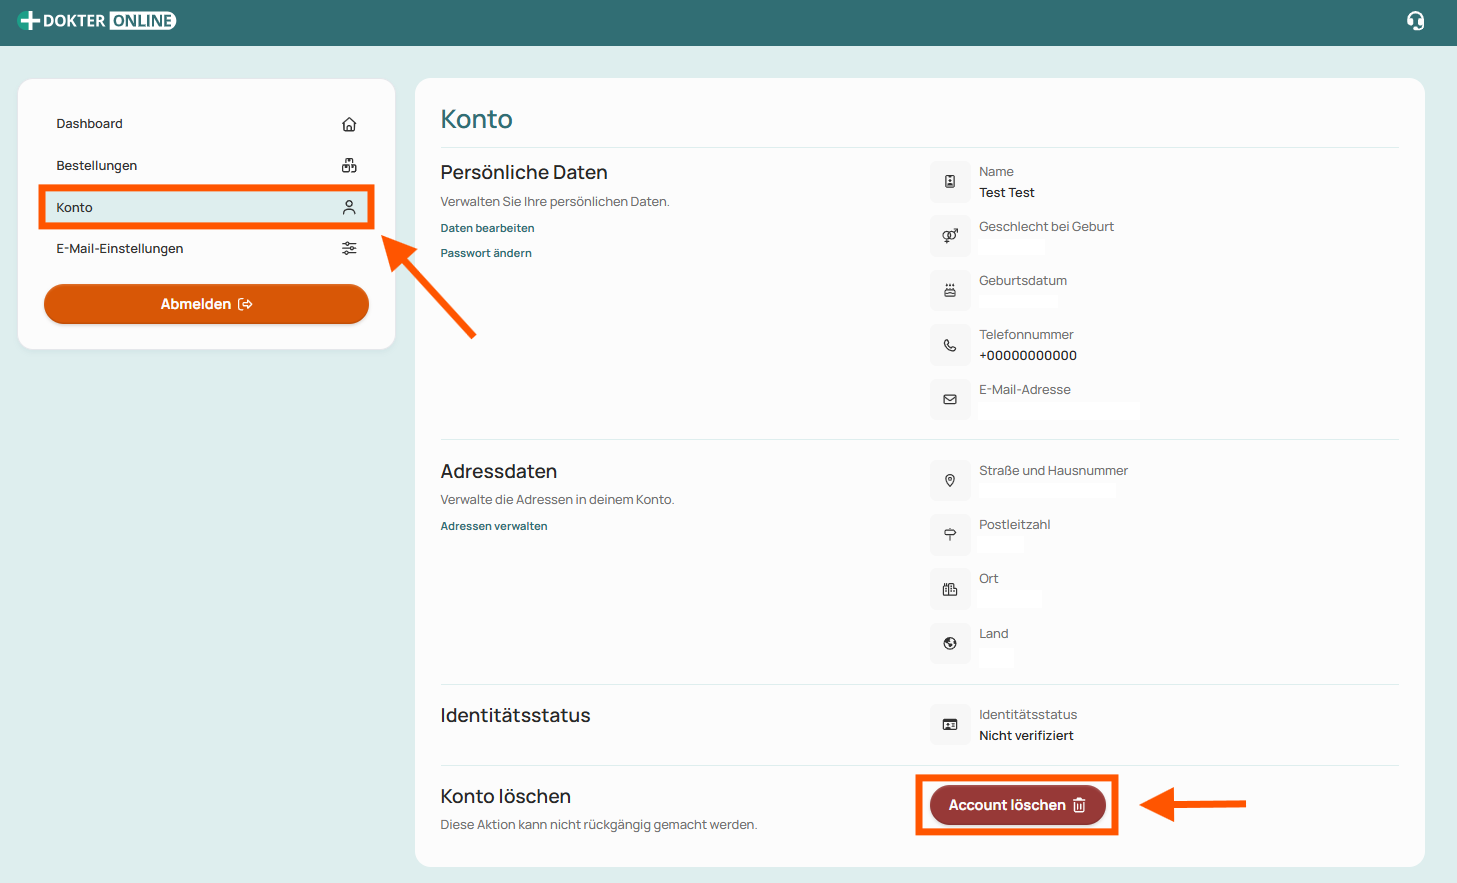Viewport: 1457px width, 883px height.
Task: Follow the Passwort ändern link
Action: (x=486, y=253)
